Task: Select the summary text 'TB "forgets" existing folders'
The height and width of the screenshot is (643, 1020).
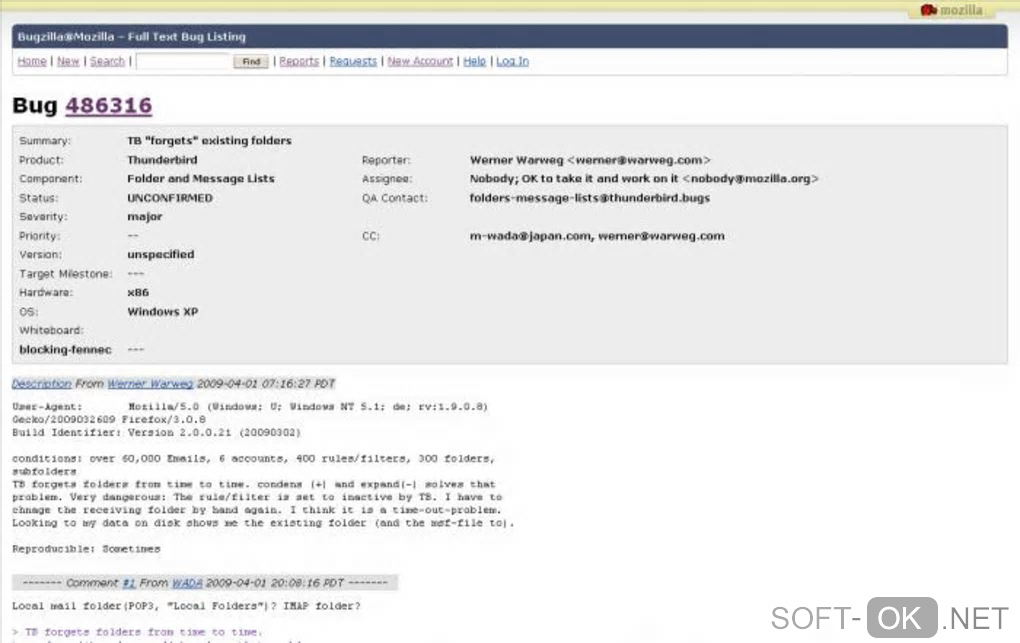Action: pos(209,141)
